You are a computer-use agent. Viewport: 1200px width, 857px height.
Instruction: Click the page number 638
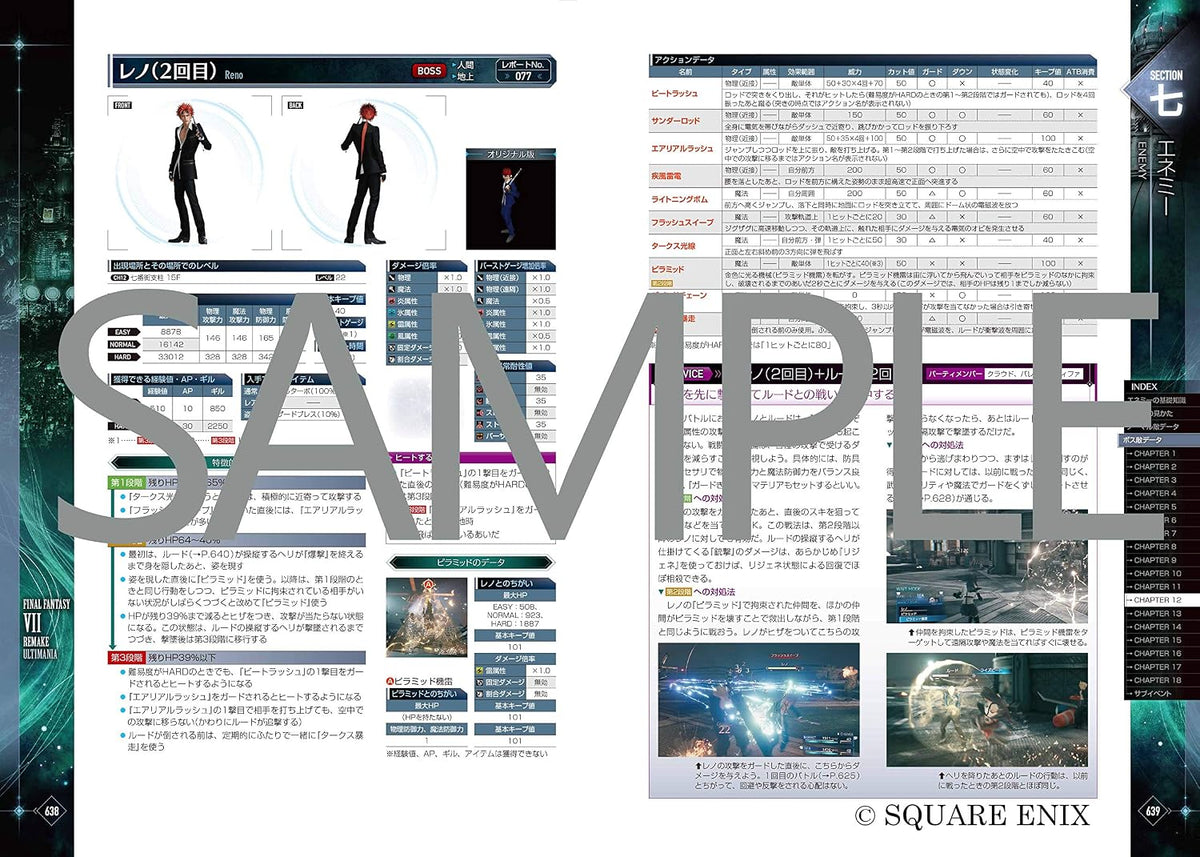click(52, 811)
